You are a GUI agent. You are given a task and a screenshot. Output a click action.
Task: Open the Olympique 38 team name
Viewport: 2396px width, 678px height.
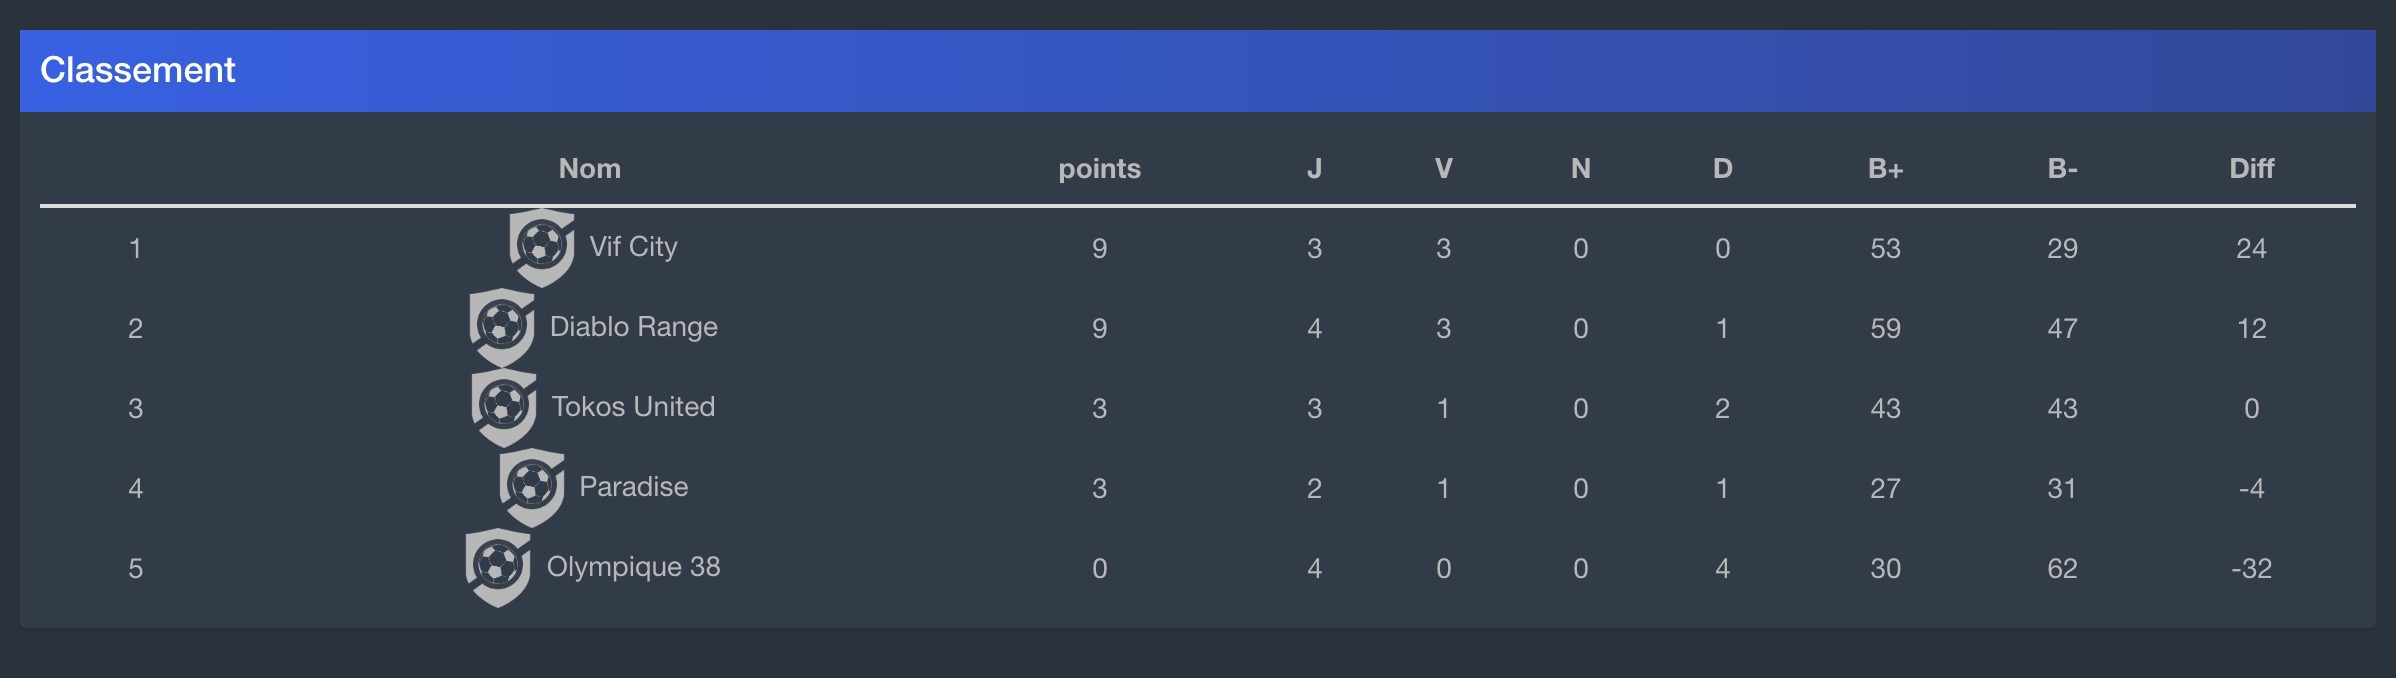tap(633, 567)
